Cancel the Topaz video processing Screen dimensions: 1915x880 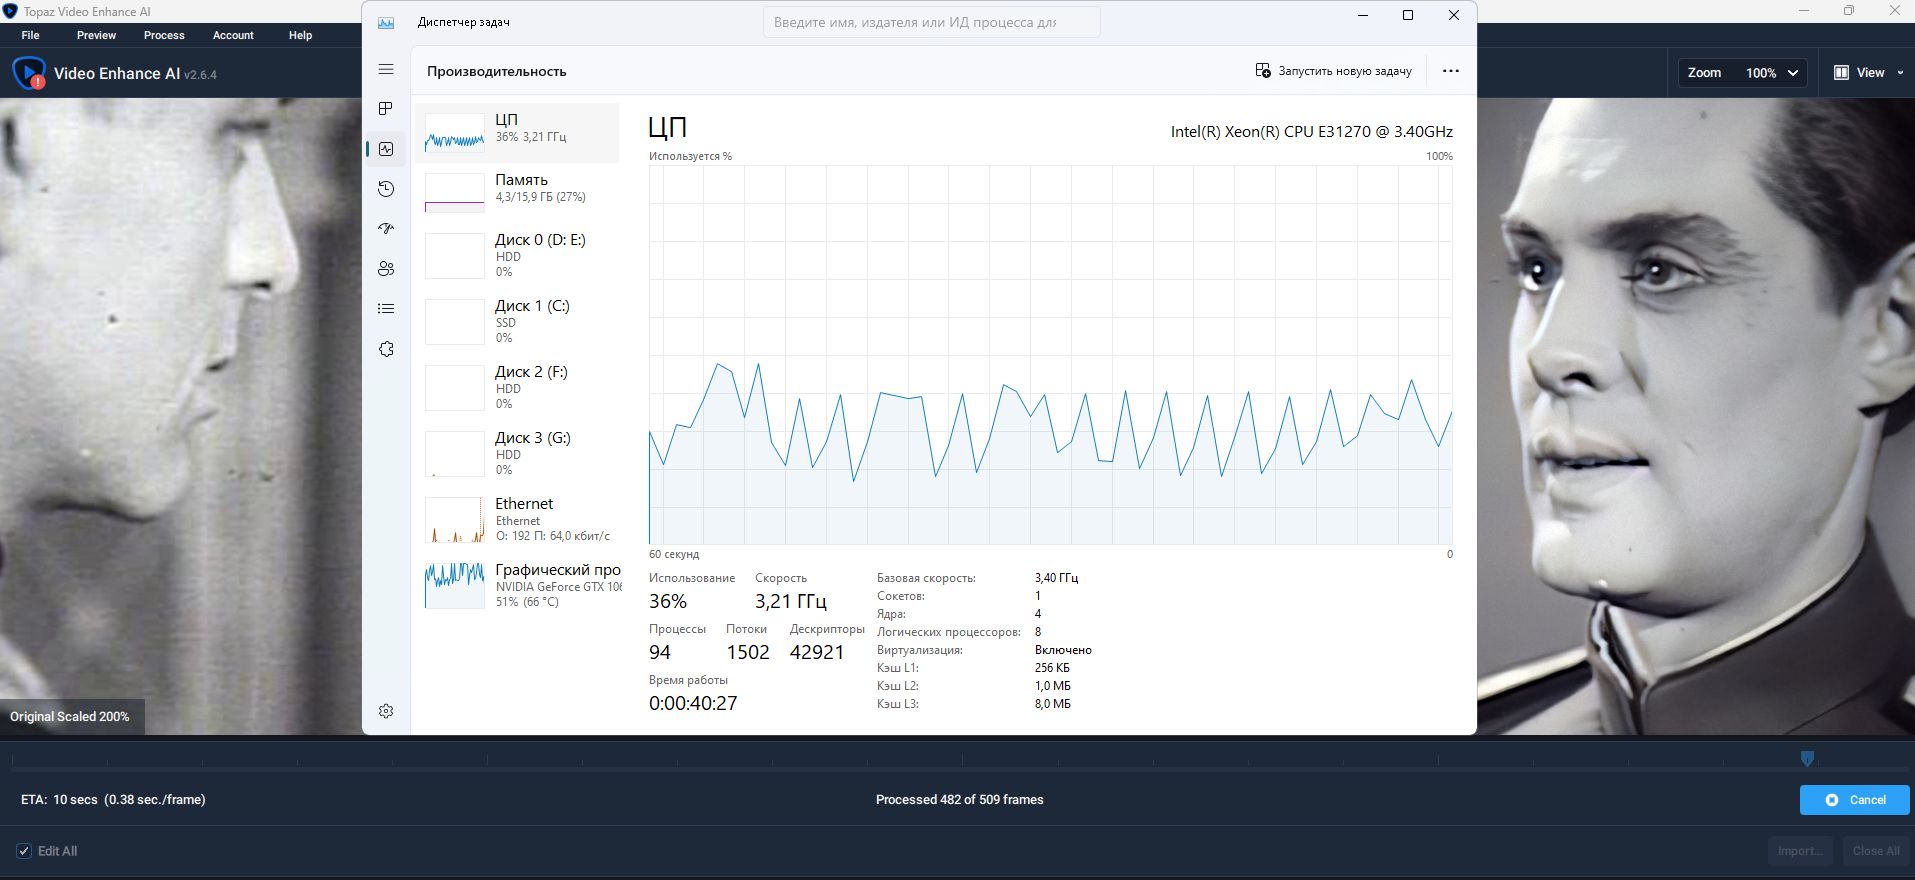(1855, 800)
